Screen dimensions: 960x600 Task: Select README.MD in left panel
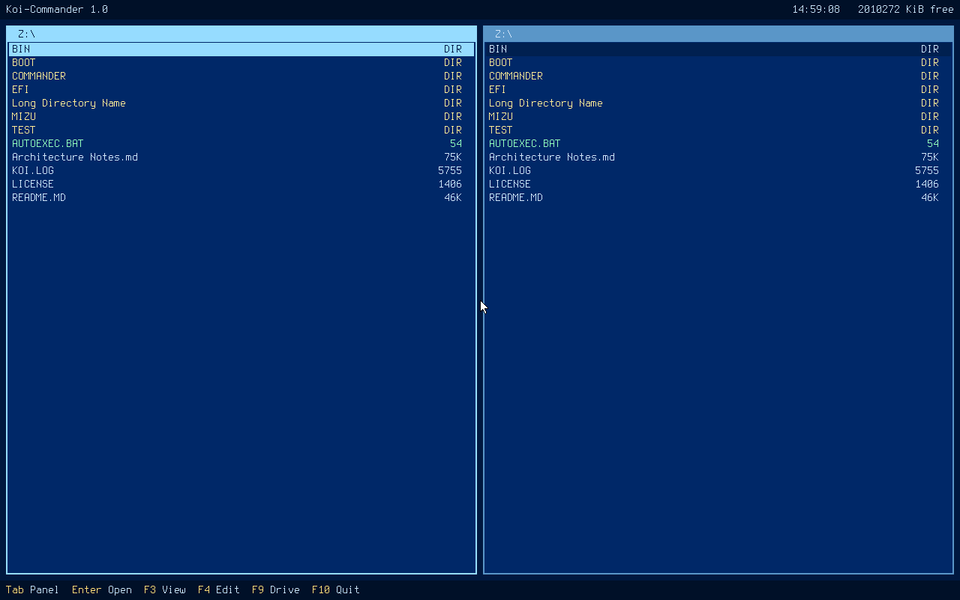(x=241, y=197)
